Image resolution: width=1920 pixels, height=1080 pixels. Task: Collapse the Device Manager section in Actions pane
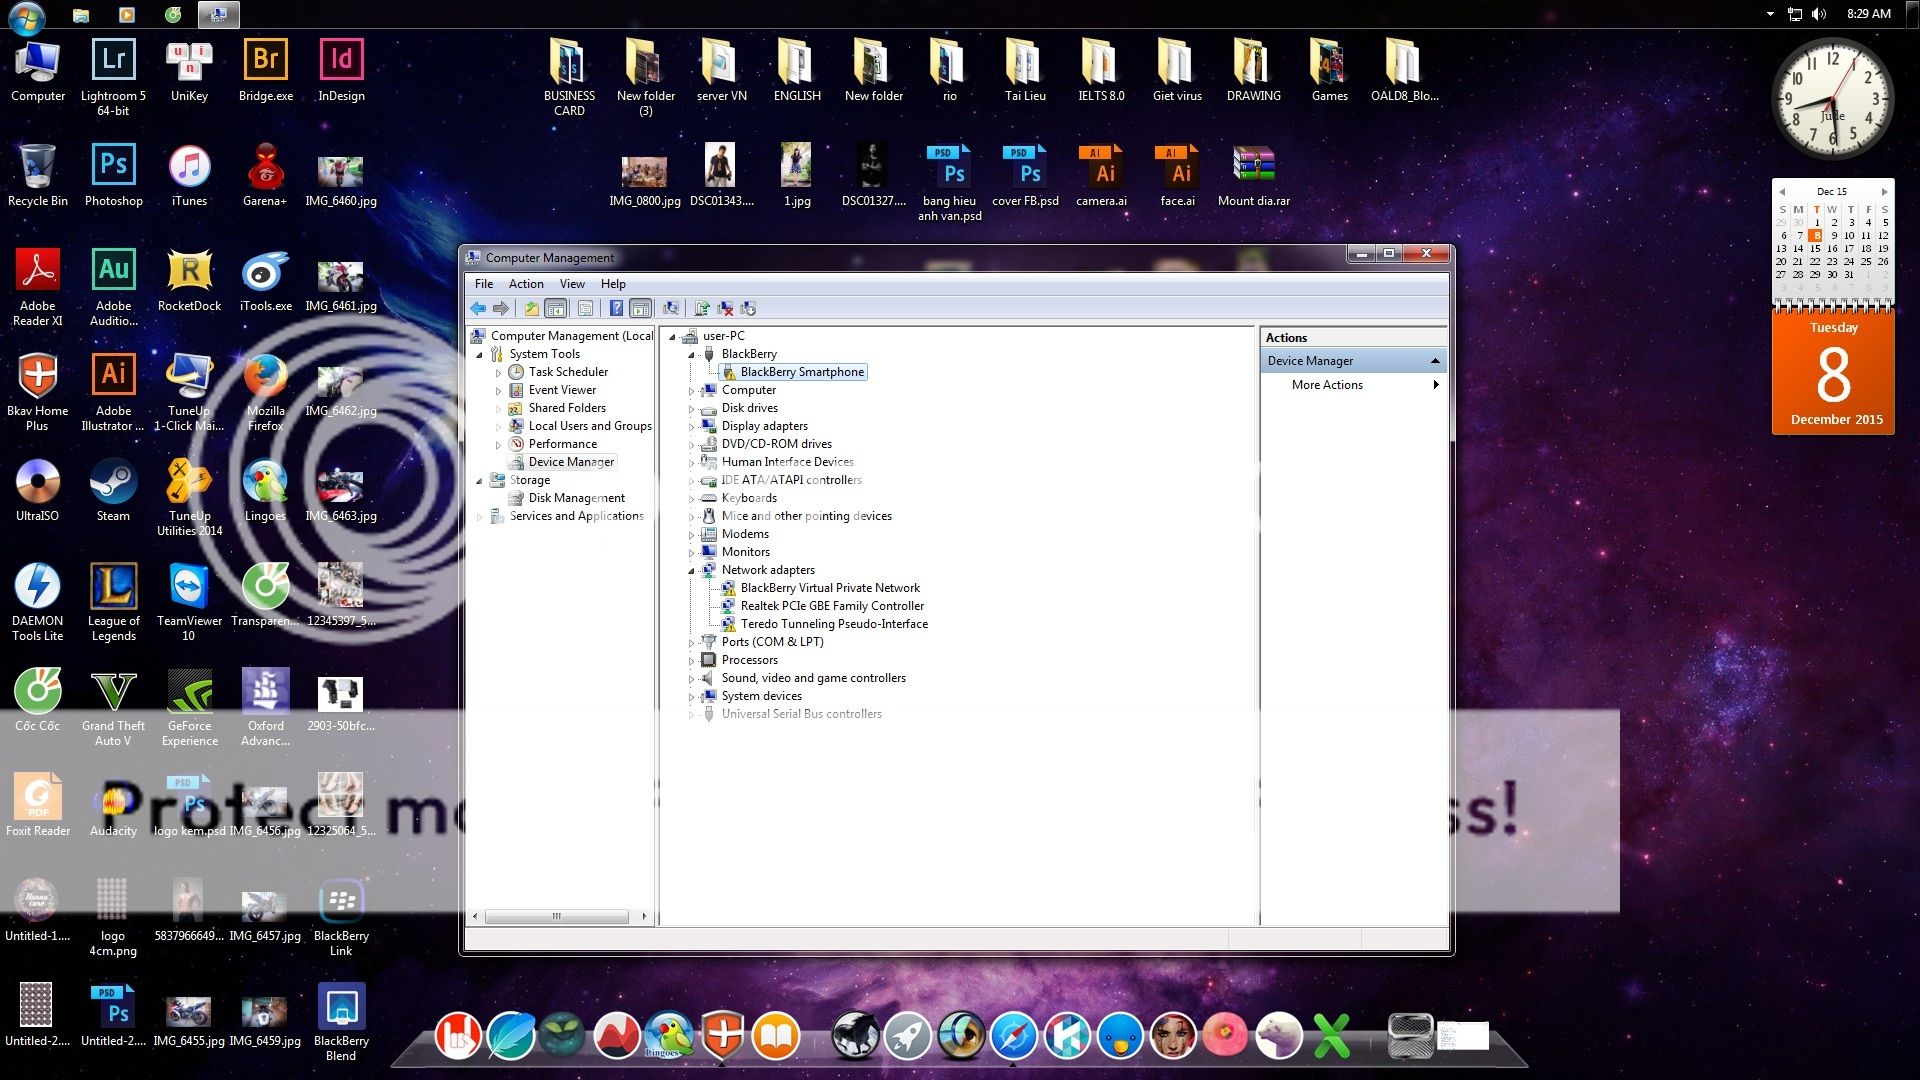[1435, 361]
